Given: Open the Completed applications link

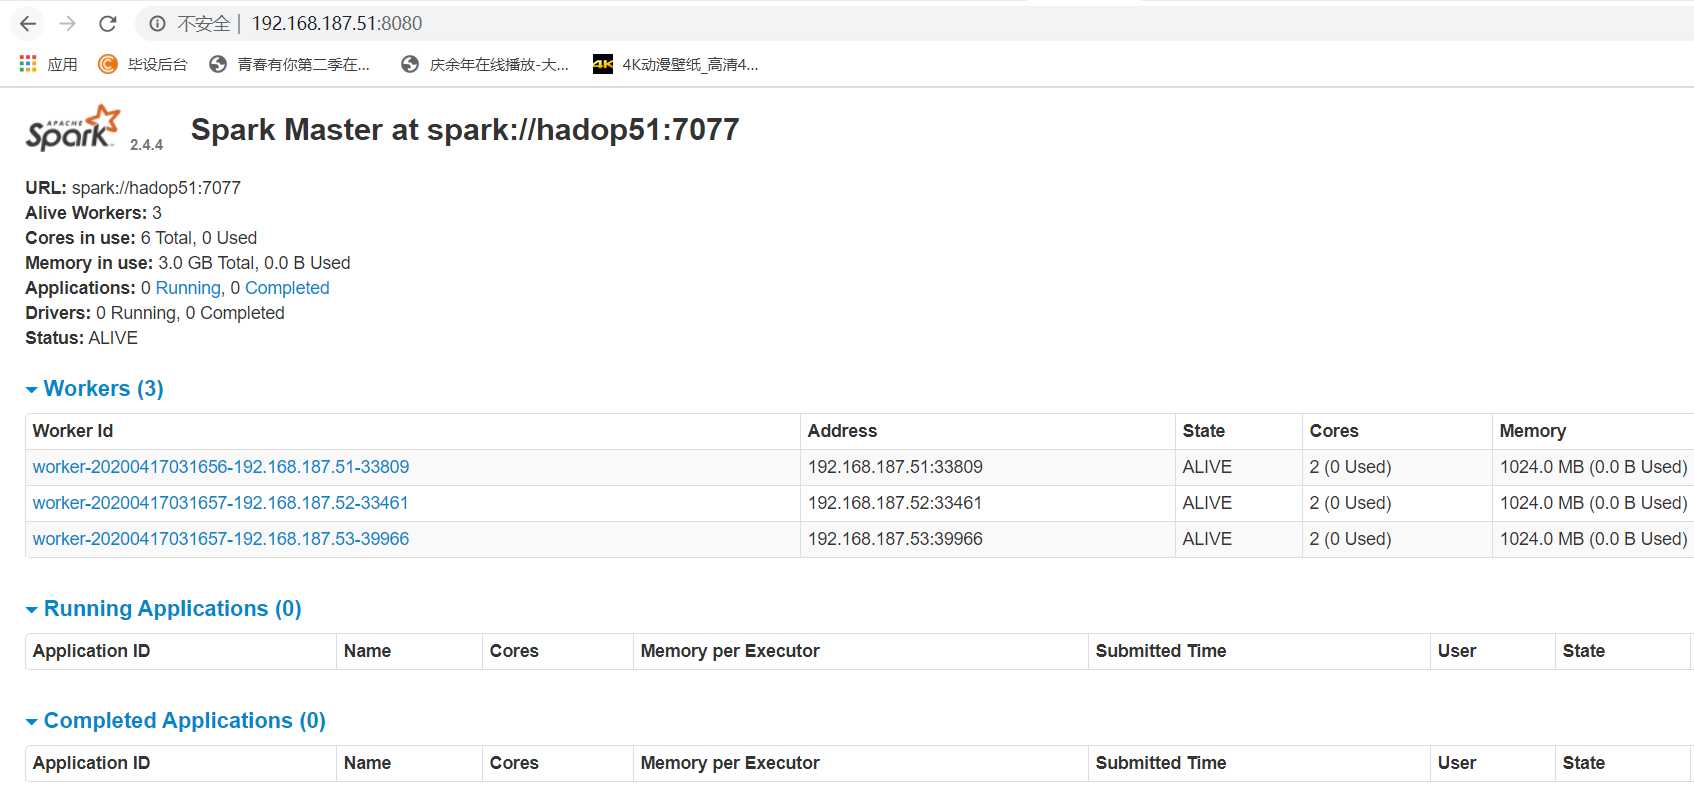Looking at the screenshot, I should pos(287,288).
